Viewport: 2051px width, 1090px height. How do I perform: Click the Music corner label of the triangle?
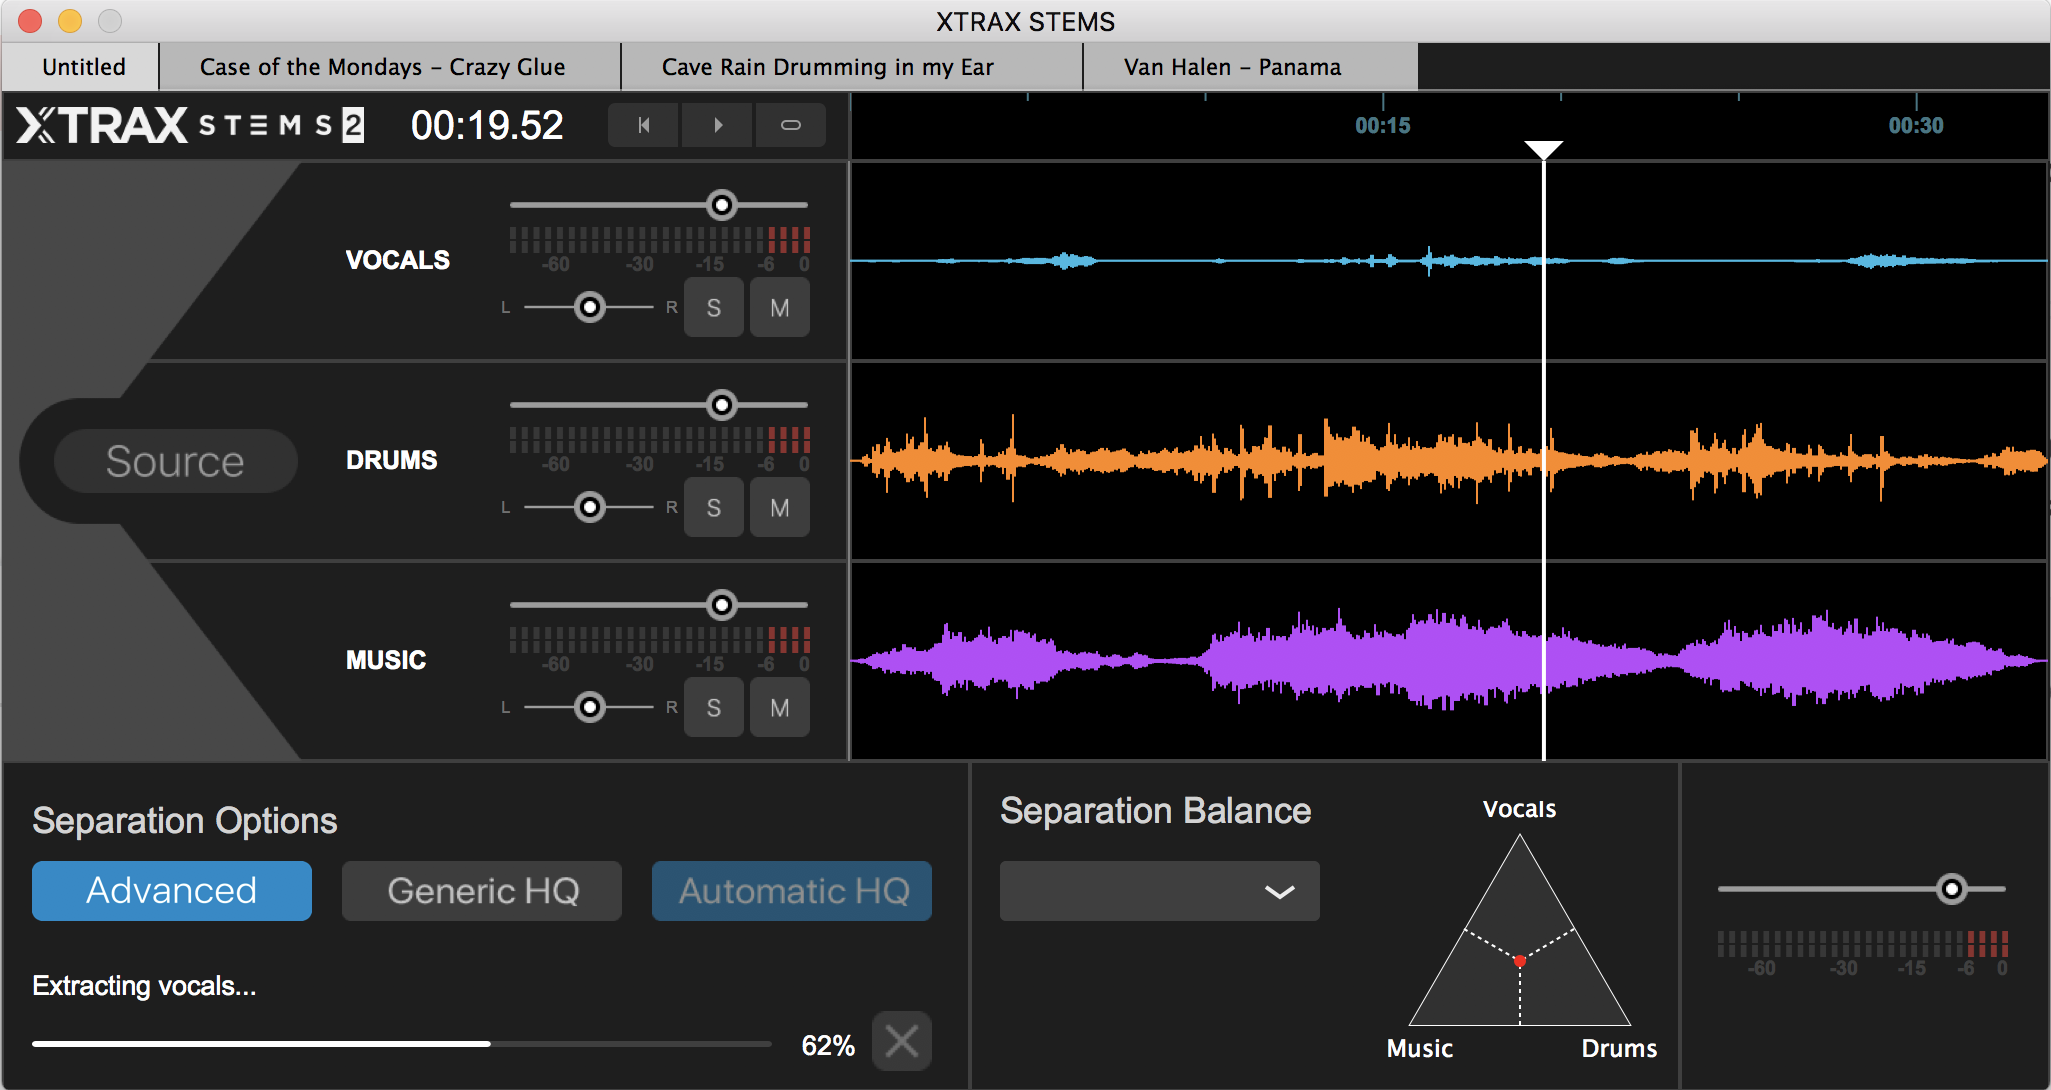pyautogui.click(x=1420, y=1048)
